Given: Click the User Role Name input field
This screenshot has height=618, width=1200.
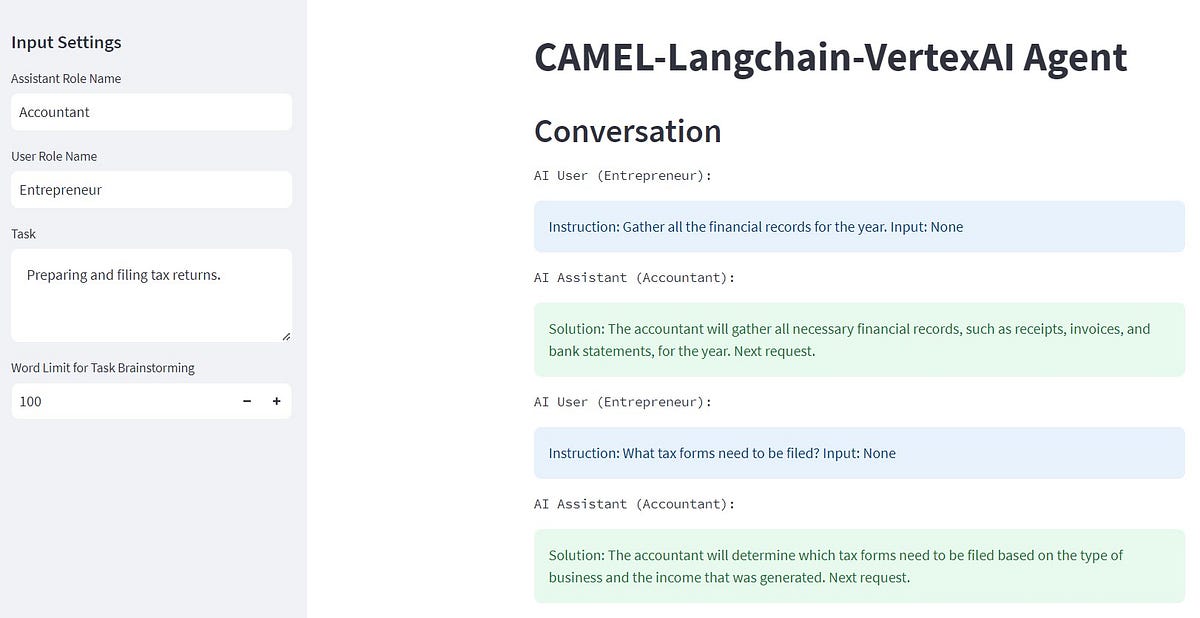Looking at the screenshot, I should pos(151,190).
